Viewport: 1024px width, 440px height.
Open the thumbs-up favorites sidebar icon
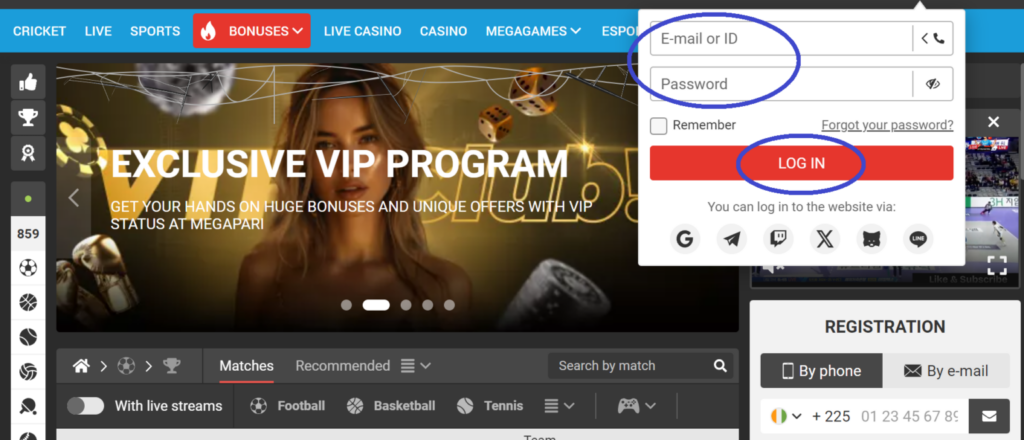coord(28,82)
